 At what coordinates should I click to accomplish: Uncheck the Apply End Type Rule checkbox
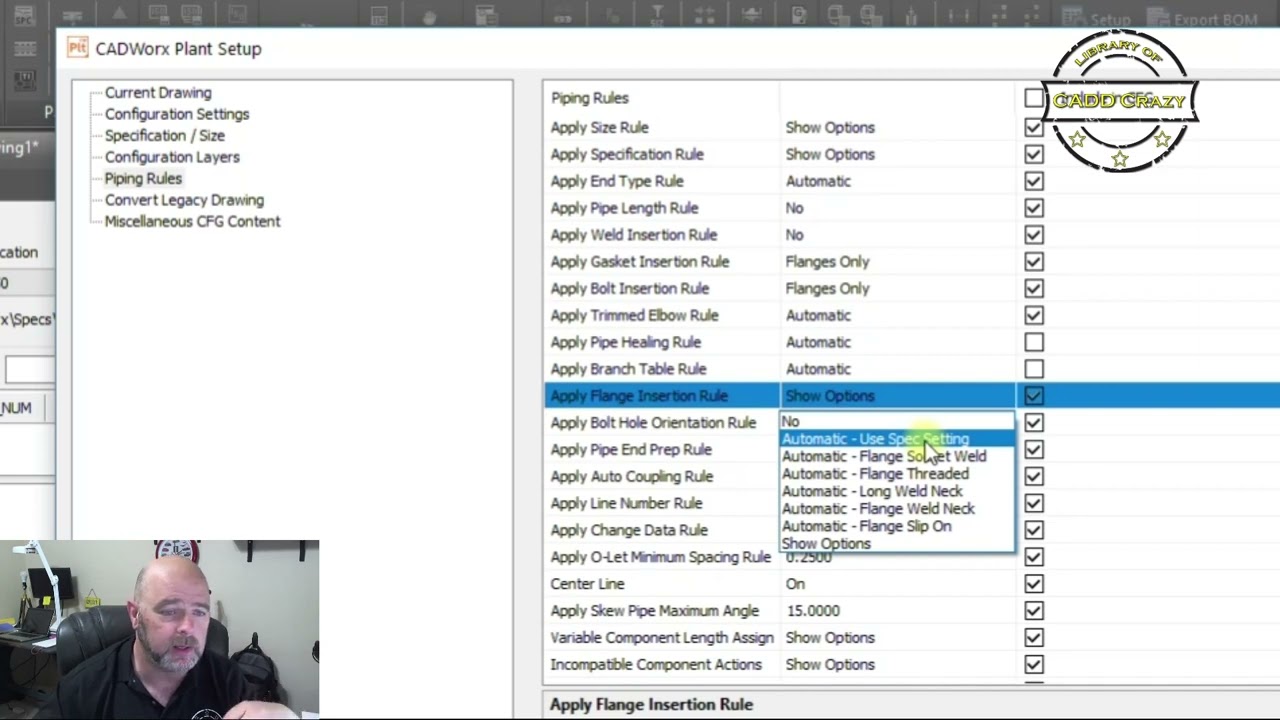click(1034, 181)
